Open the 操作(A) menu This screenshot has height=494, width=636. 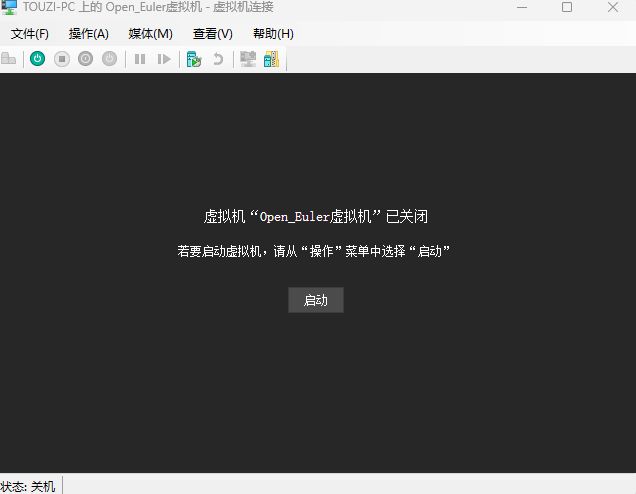point(88,34)
